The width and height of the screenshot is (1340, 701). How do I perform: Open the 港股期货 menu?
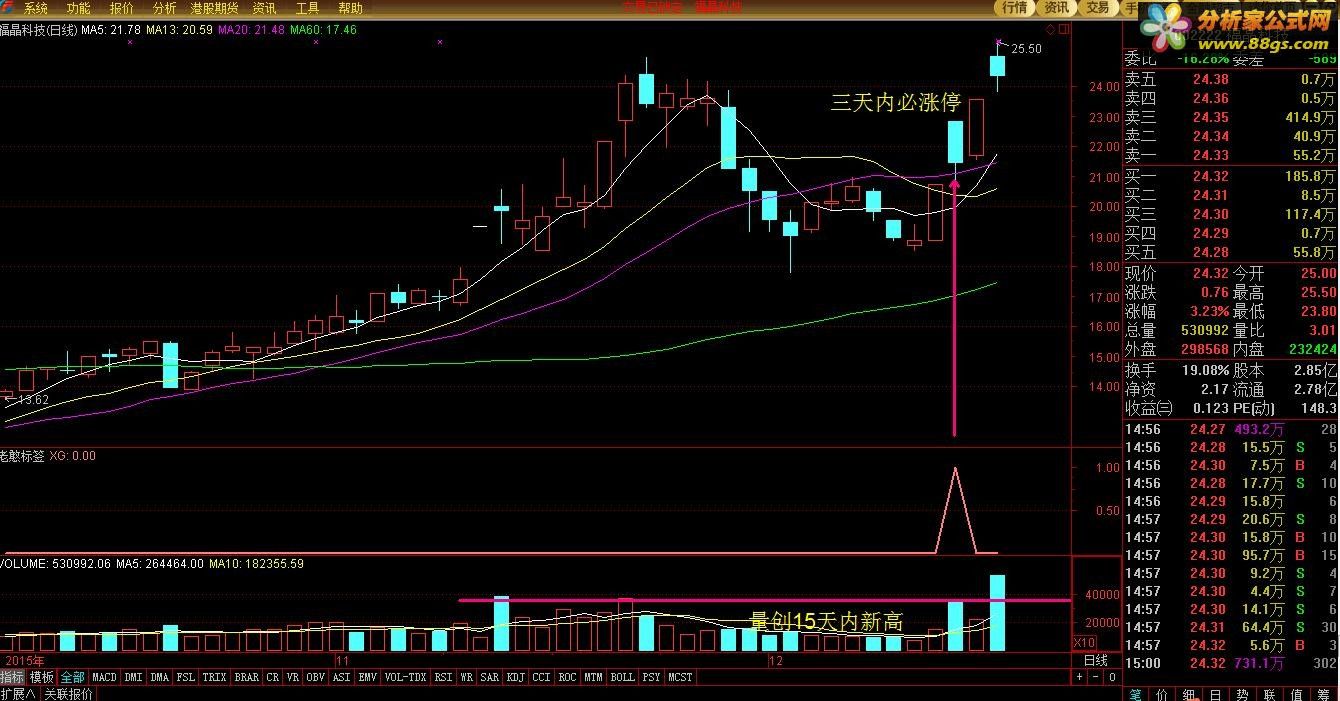pos(214,8)
